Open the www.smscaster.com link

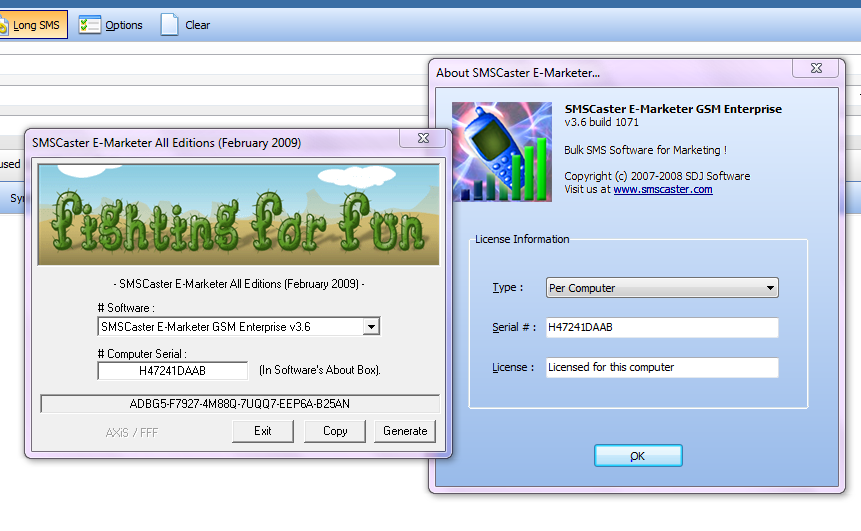[x=663, y=189]
